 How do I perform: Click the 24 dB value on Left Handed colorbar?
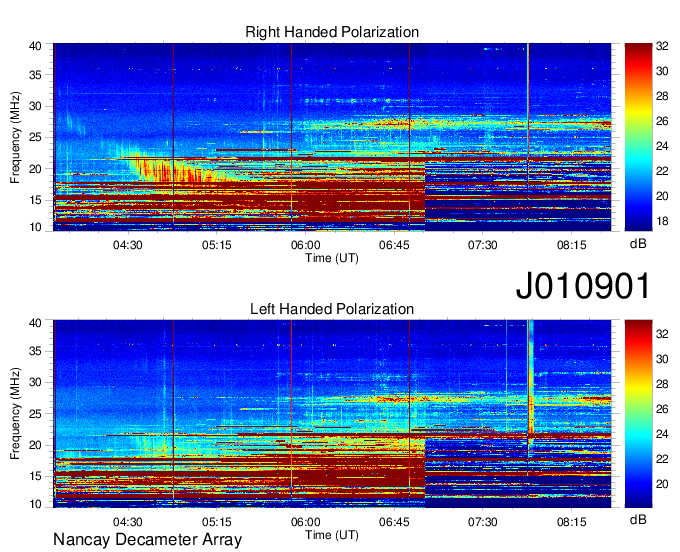[x=662, y=434]
